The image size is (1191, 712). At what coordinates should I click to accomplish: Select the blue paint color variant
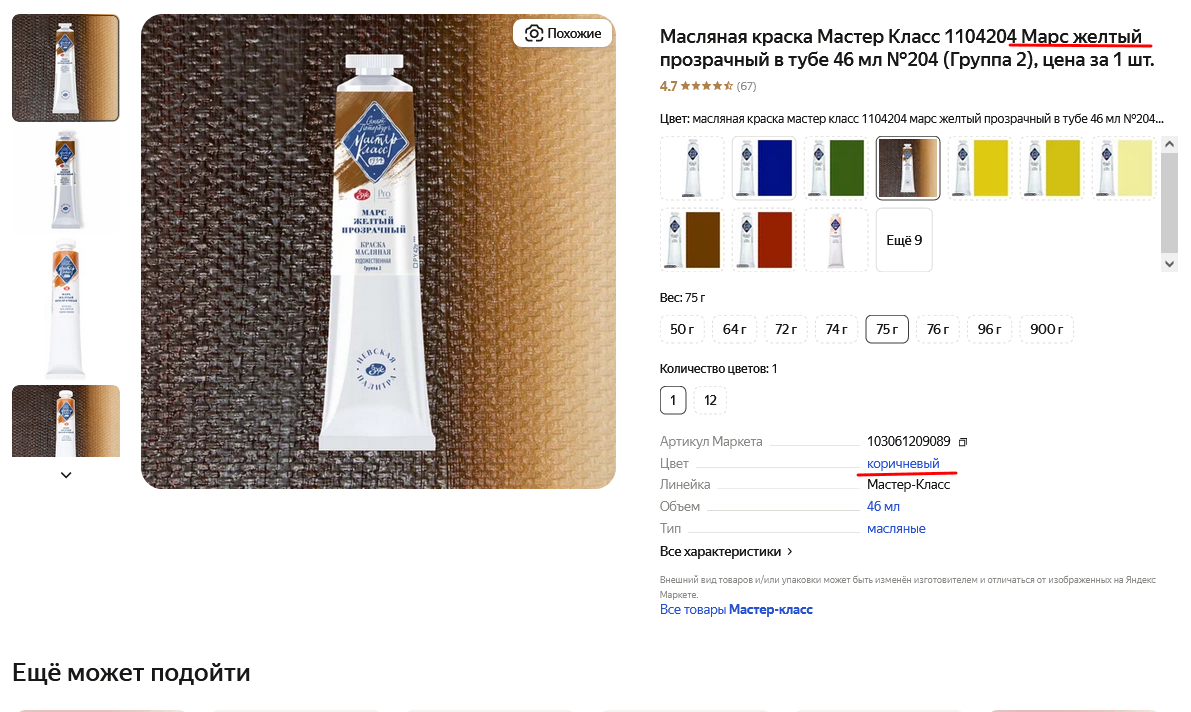pos(764,168)
